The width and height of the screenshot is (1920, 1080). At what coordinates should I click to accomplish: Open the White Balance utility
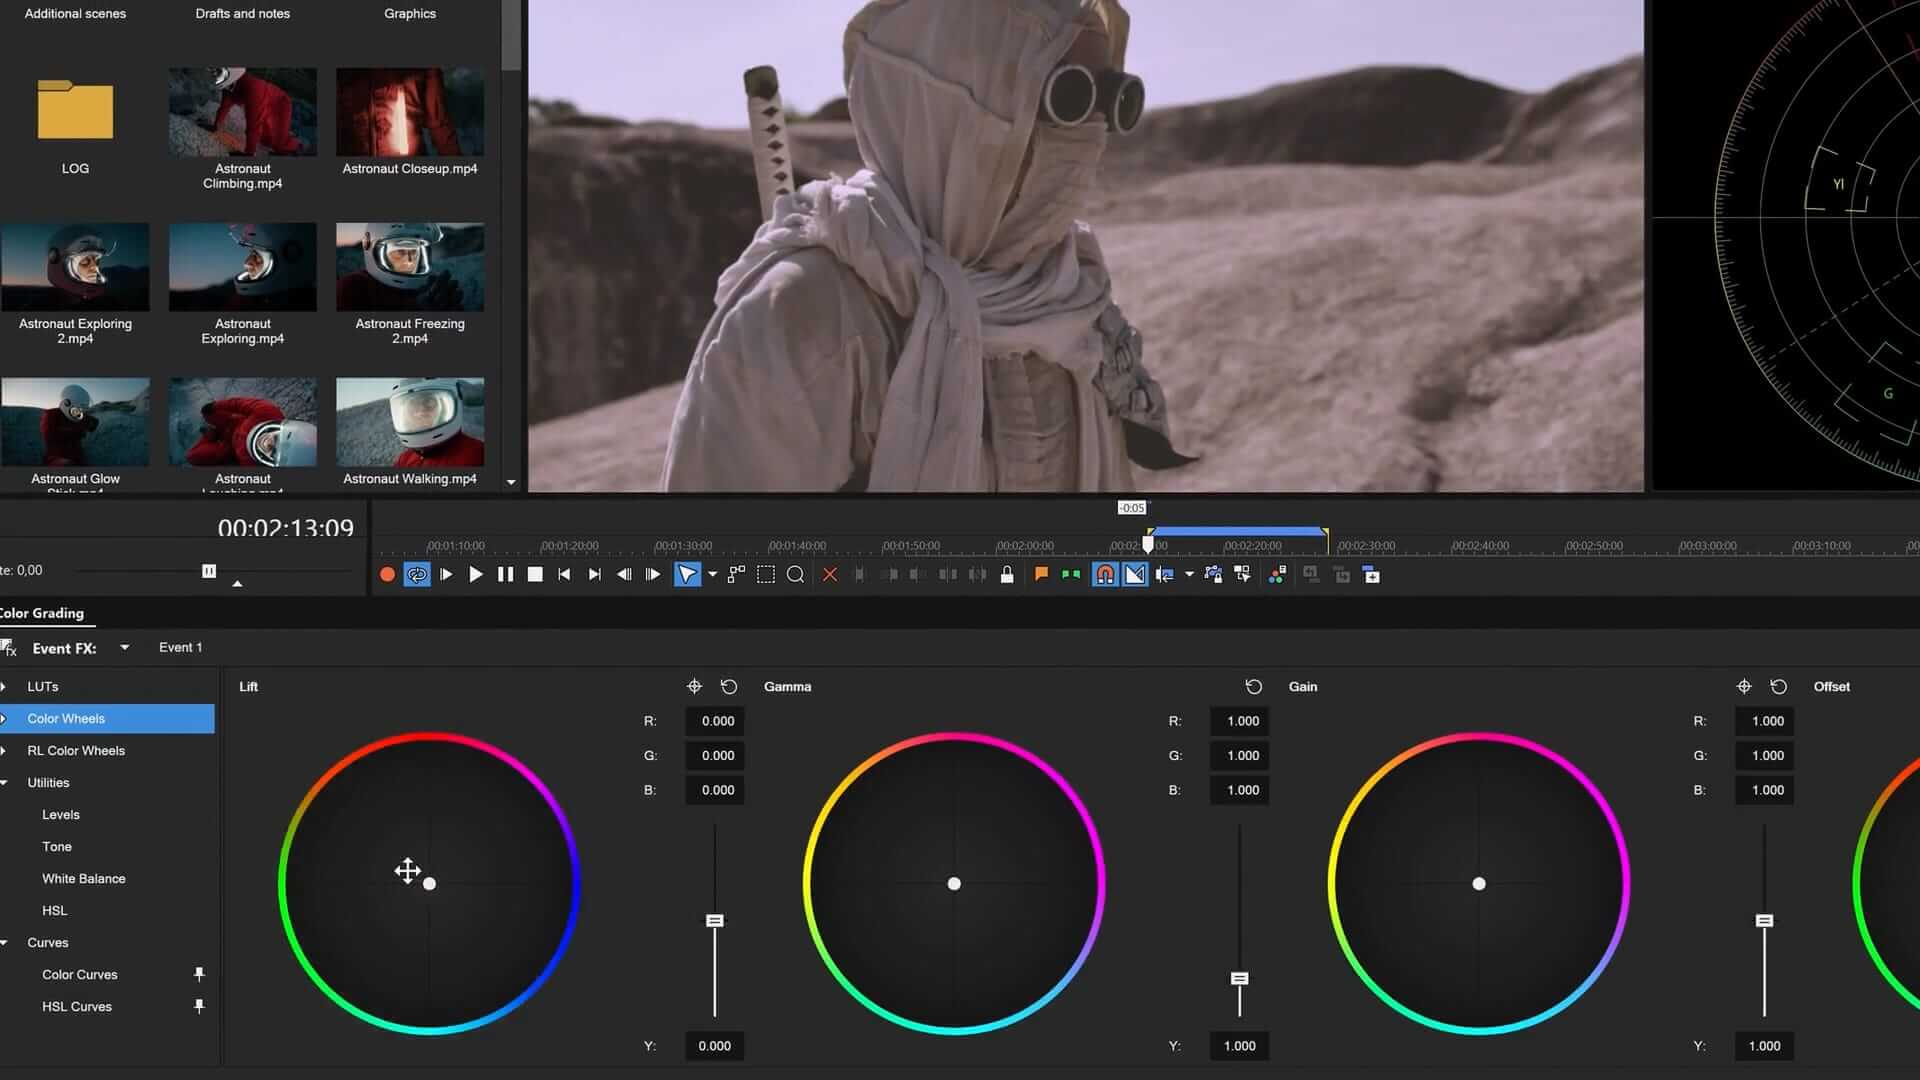(x=83, y=878)
